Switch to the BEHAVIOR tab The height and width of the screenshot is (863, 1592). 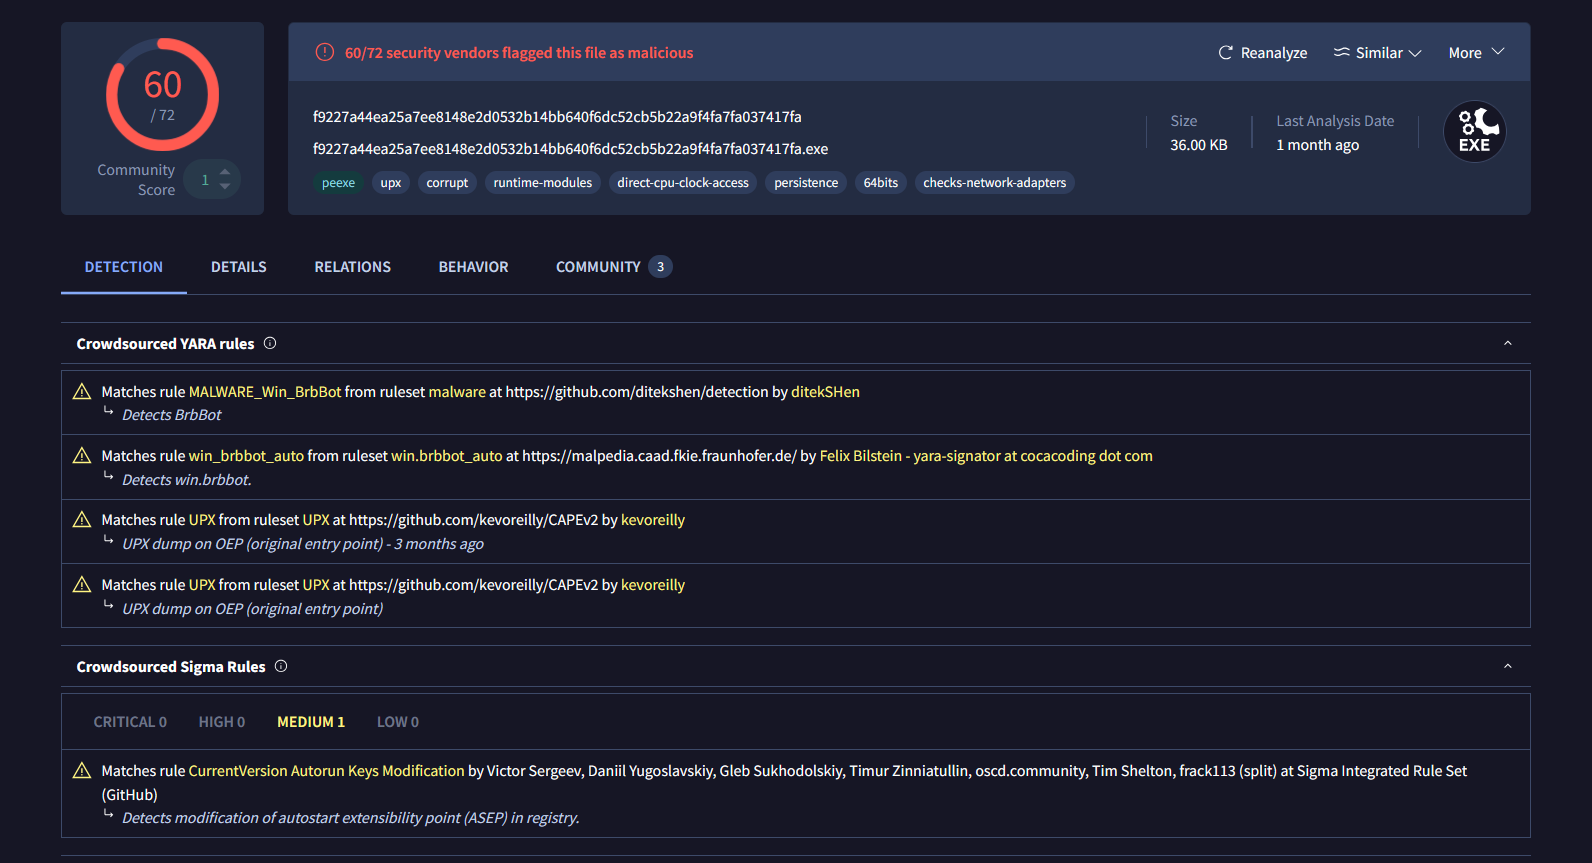pyautogui.click(x=473, y=267)
